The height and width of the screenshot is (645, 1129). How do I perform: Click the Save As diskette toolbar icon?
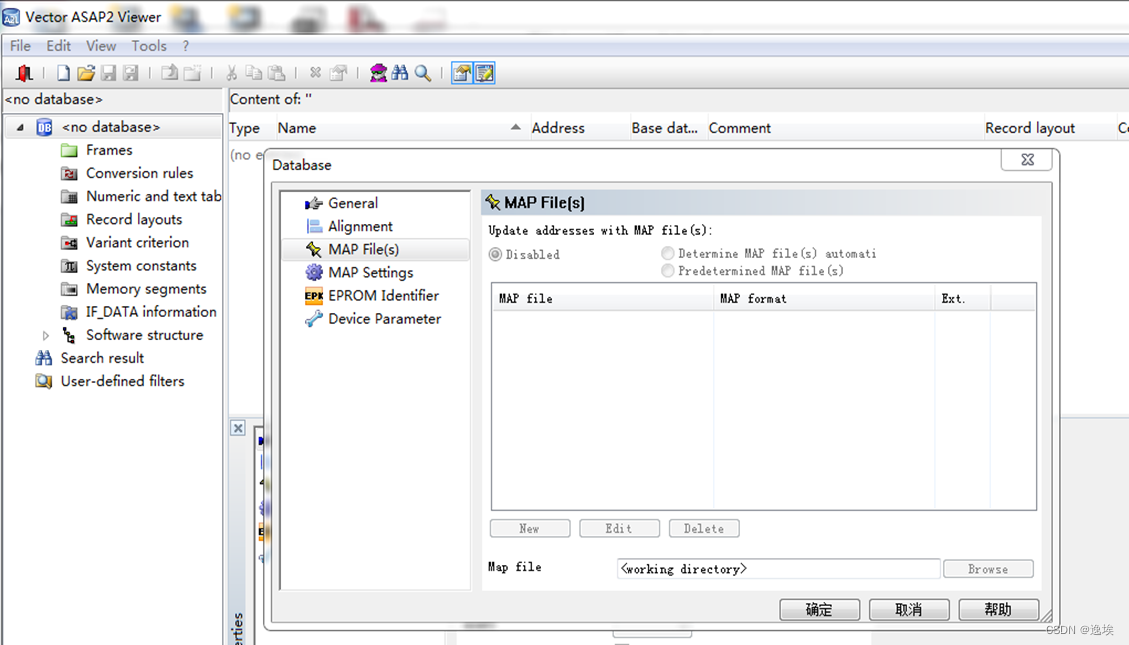click(130, 73)
